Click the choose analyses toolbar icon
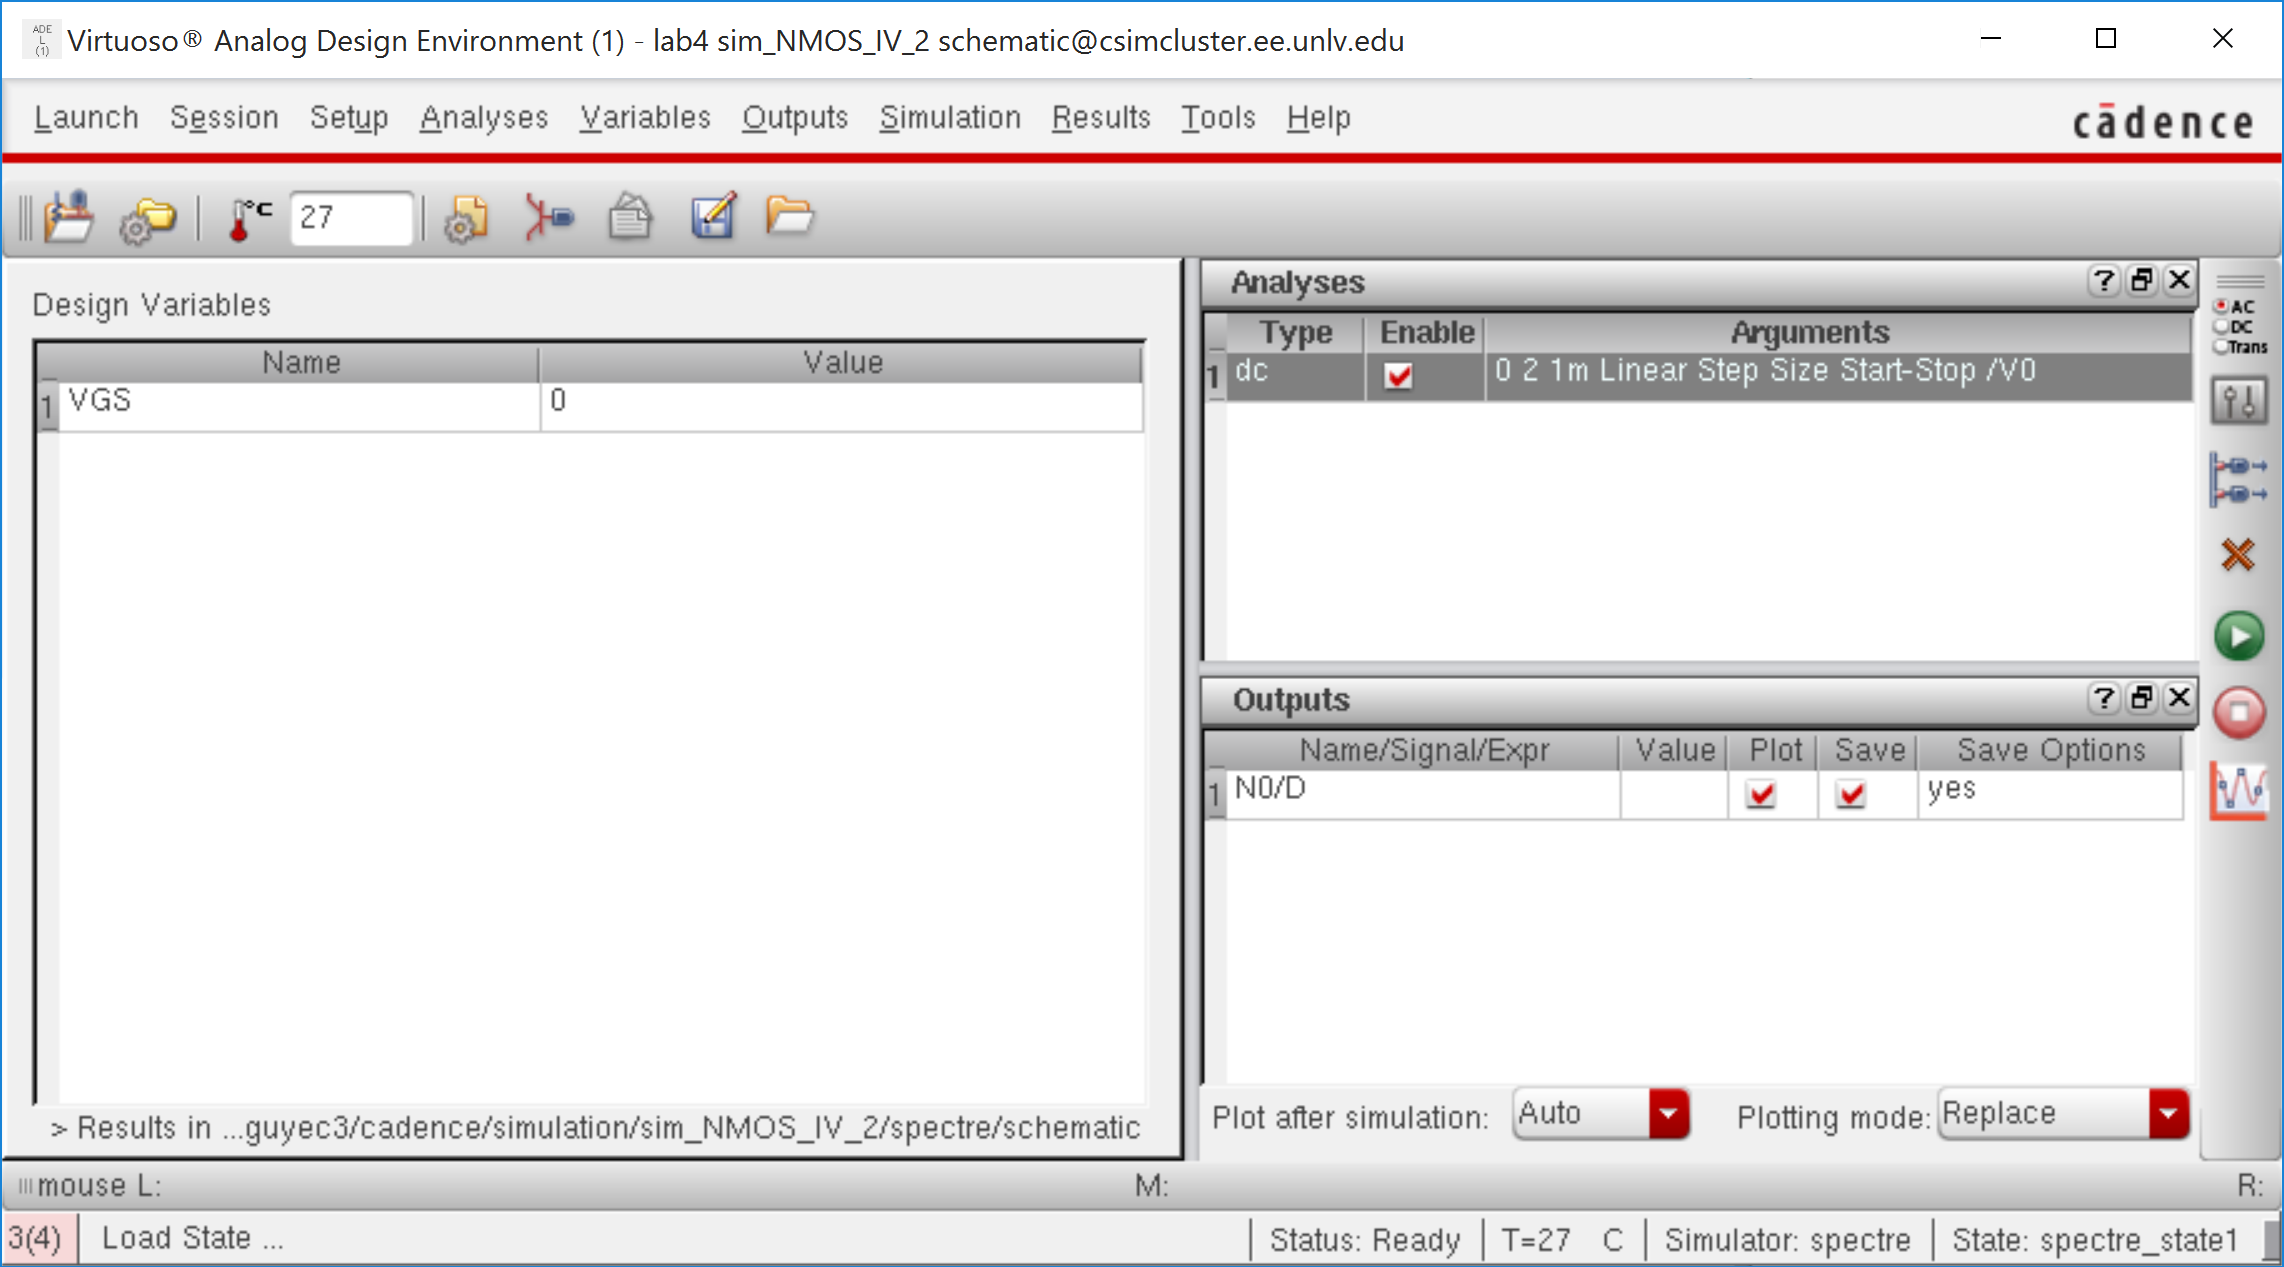2284x1267 pixels. 549,217
